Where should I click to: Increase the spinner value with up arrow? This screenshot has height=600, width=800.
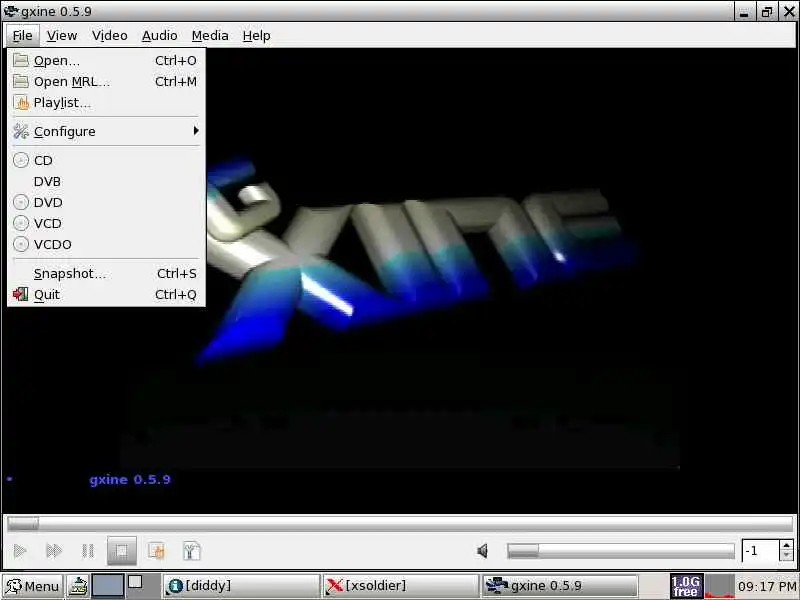click(786, 546)
